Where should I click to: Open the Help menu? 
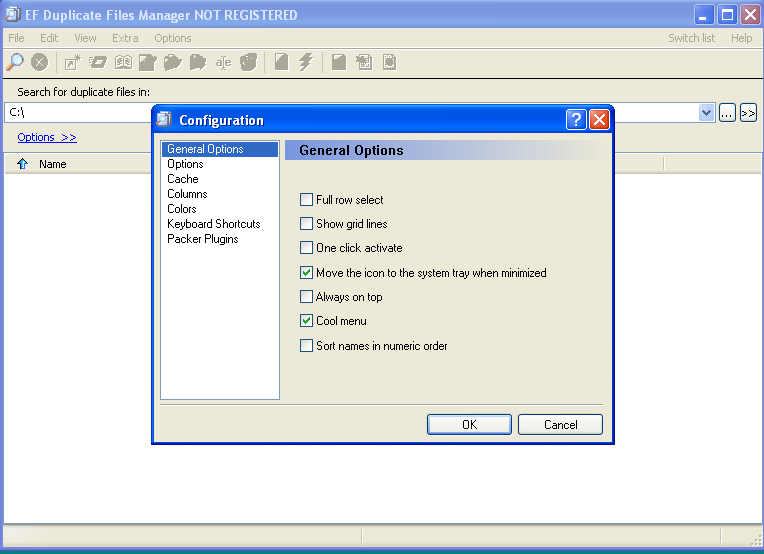click(x=741, y=38)
